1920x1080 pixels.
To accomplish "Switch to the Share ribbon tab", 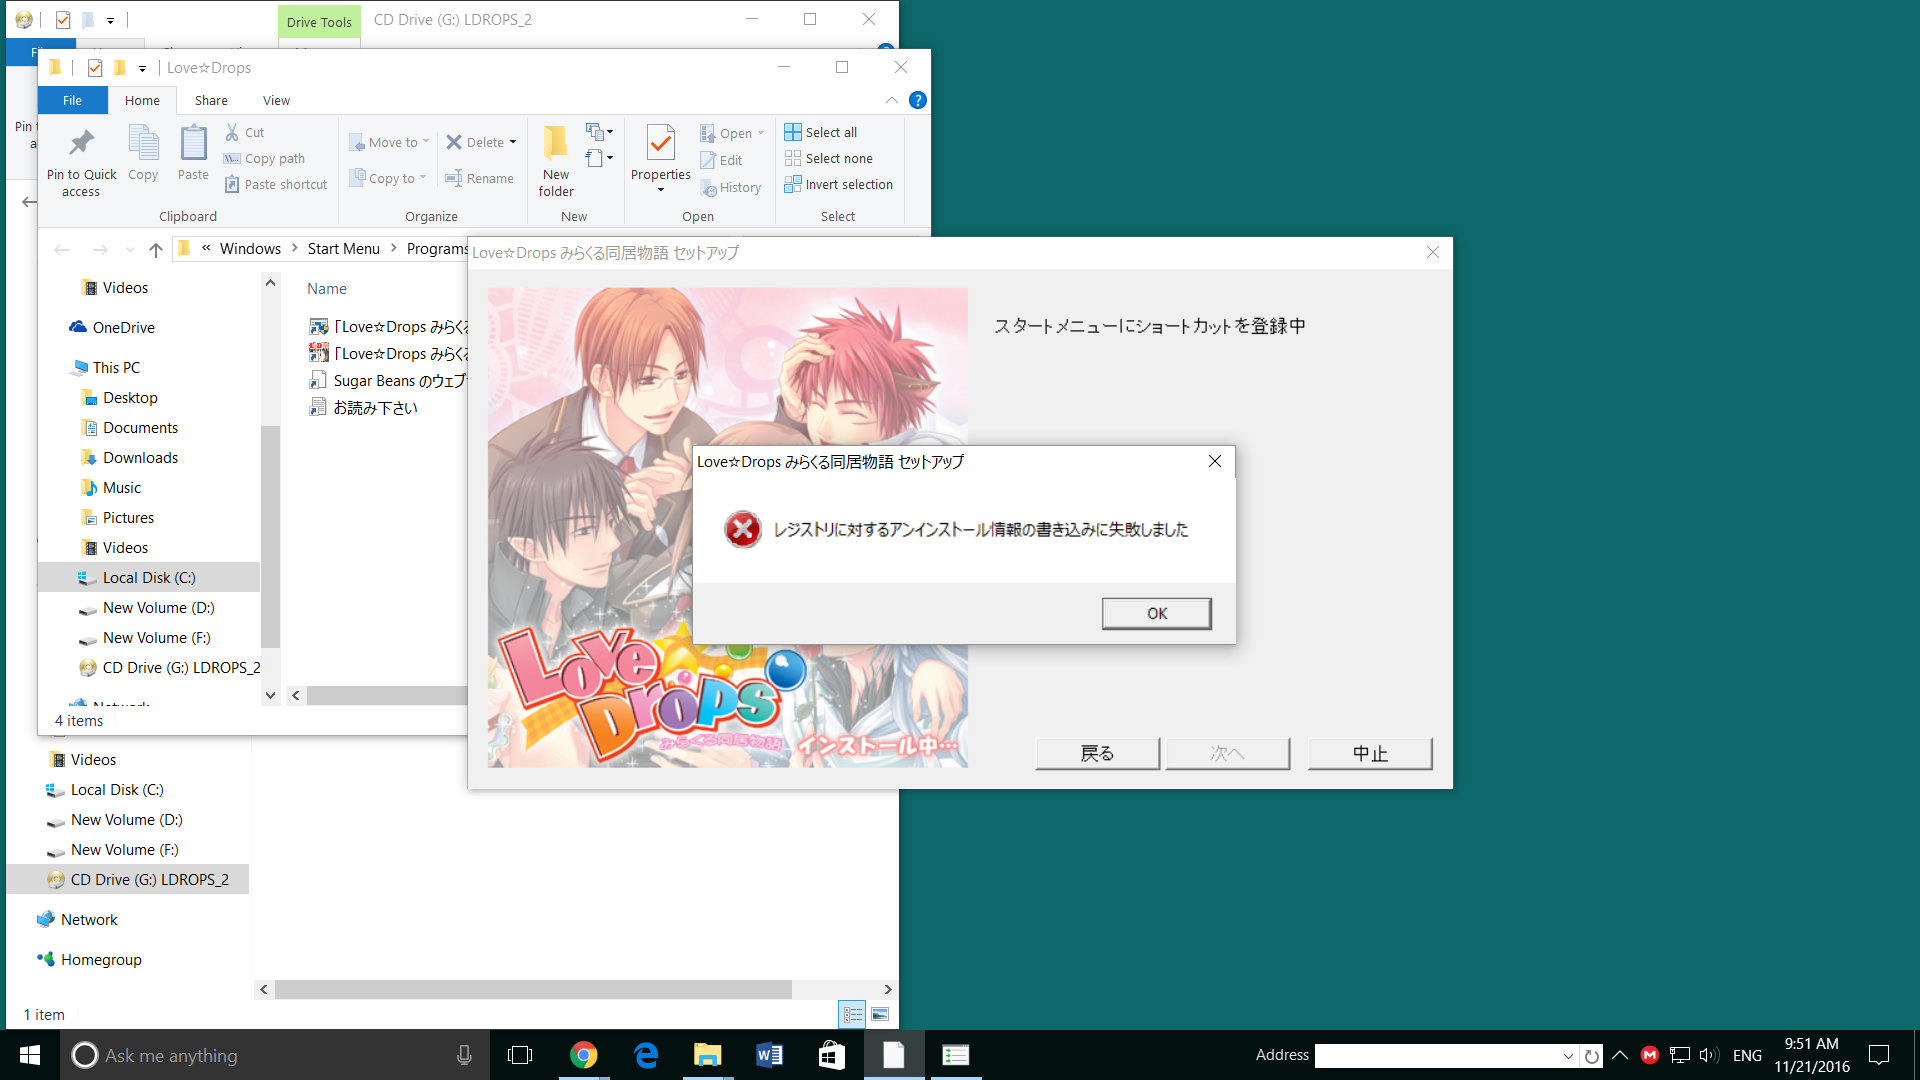I will click(211, 100).
